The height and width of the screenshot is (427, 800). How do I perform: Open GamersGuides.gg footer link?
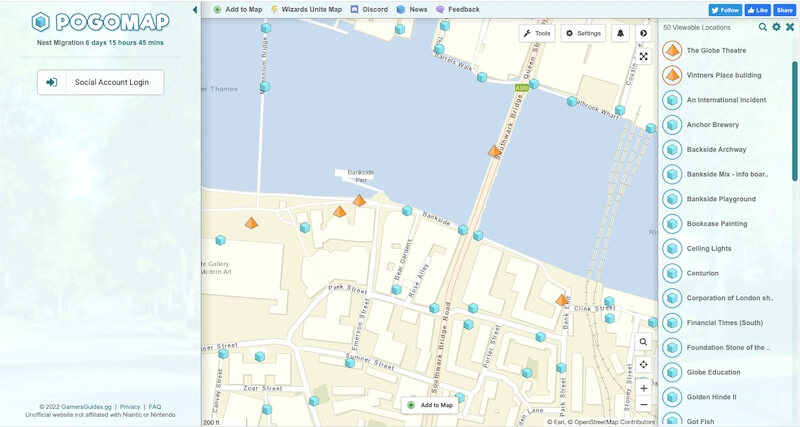click(86, 407)
